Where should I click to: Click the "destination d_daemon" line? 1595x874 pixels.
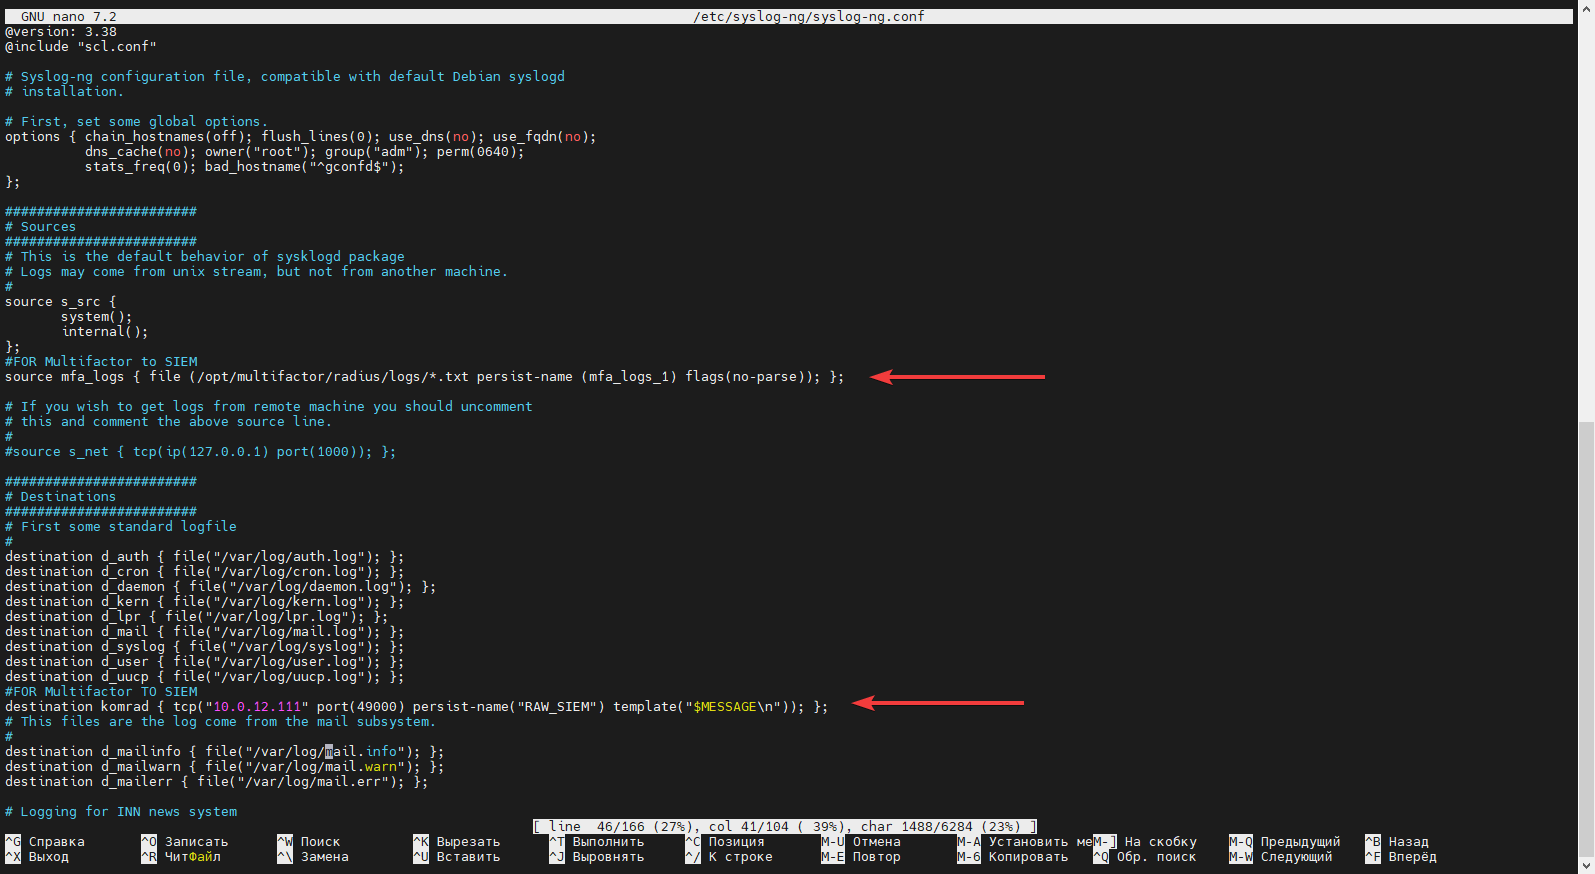click(221, 587)
